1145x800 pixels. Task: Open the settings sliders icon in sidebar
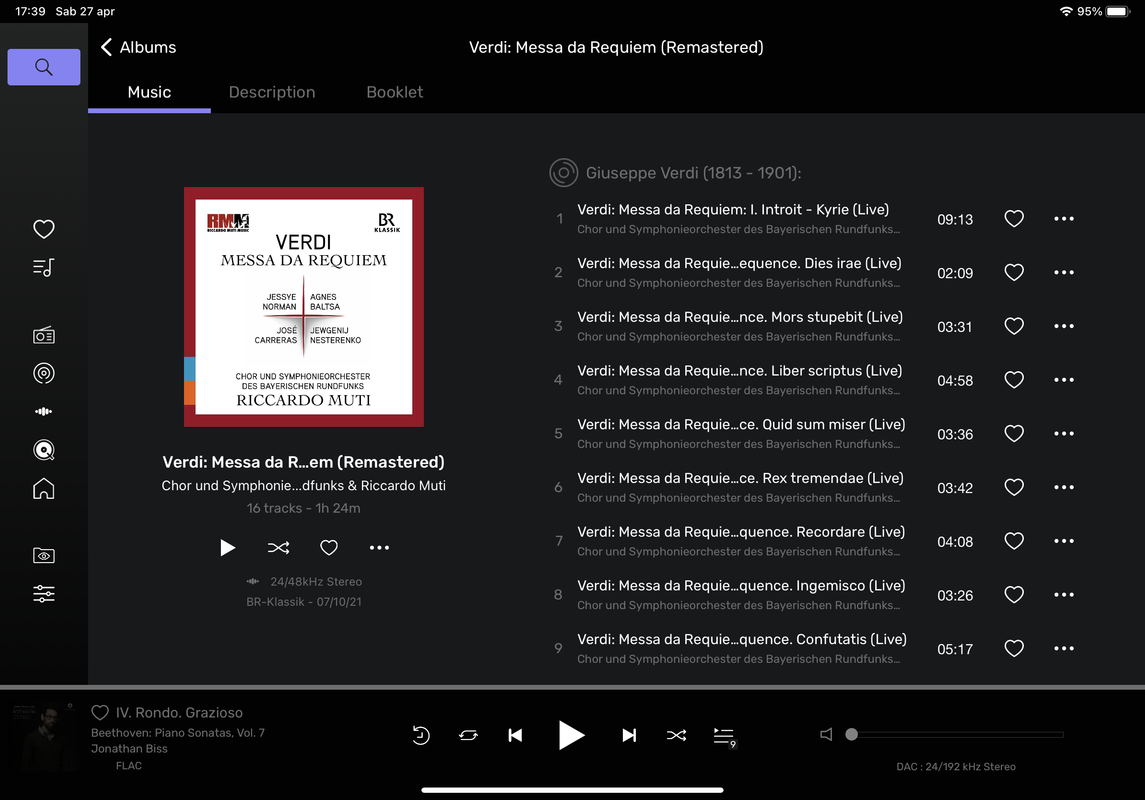click(x=44, y=593)
